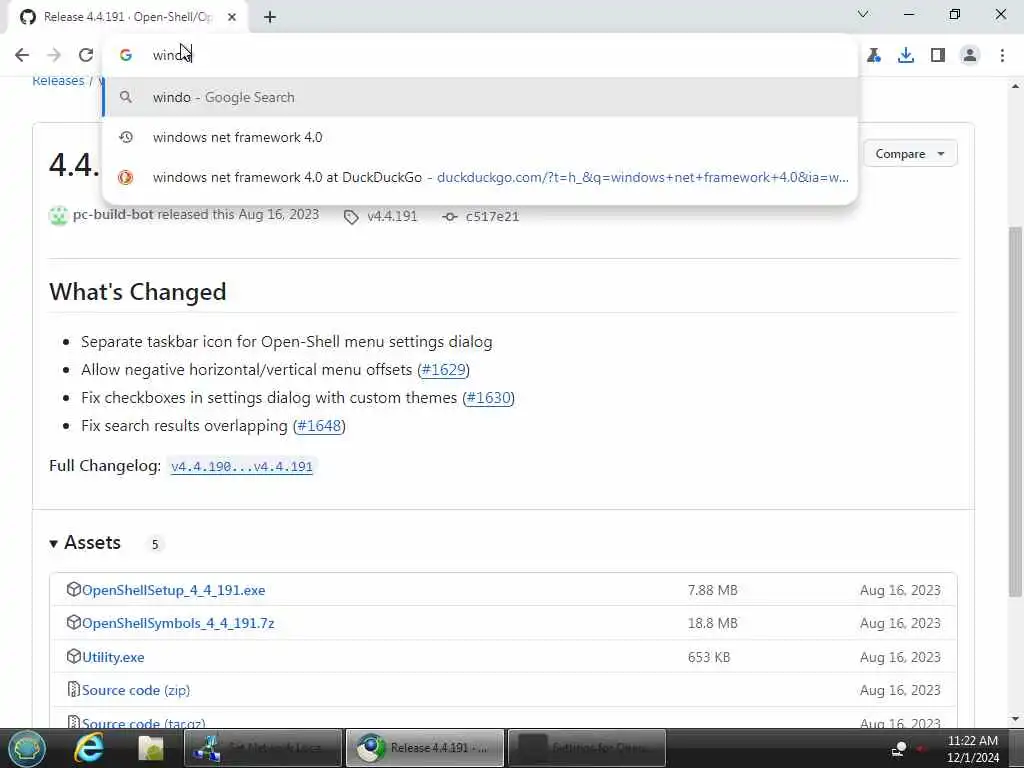Select the DuckDuckGo windows net framework suggestion
Viewport: 1024px width, 768px height.
coord(480,177)
